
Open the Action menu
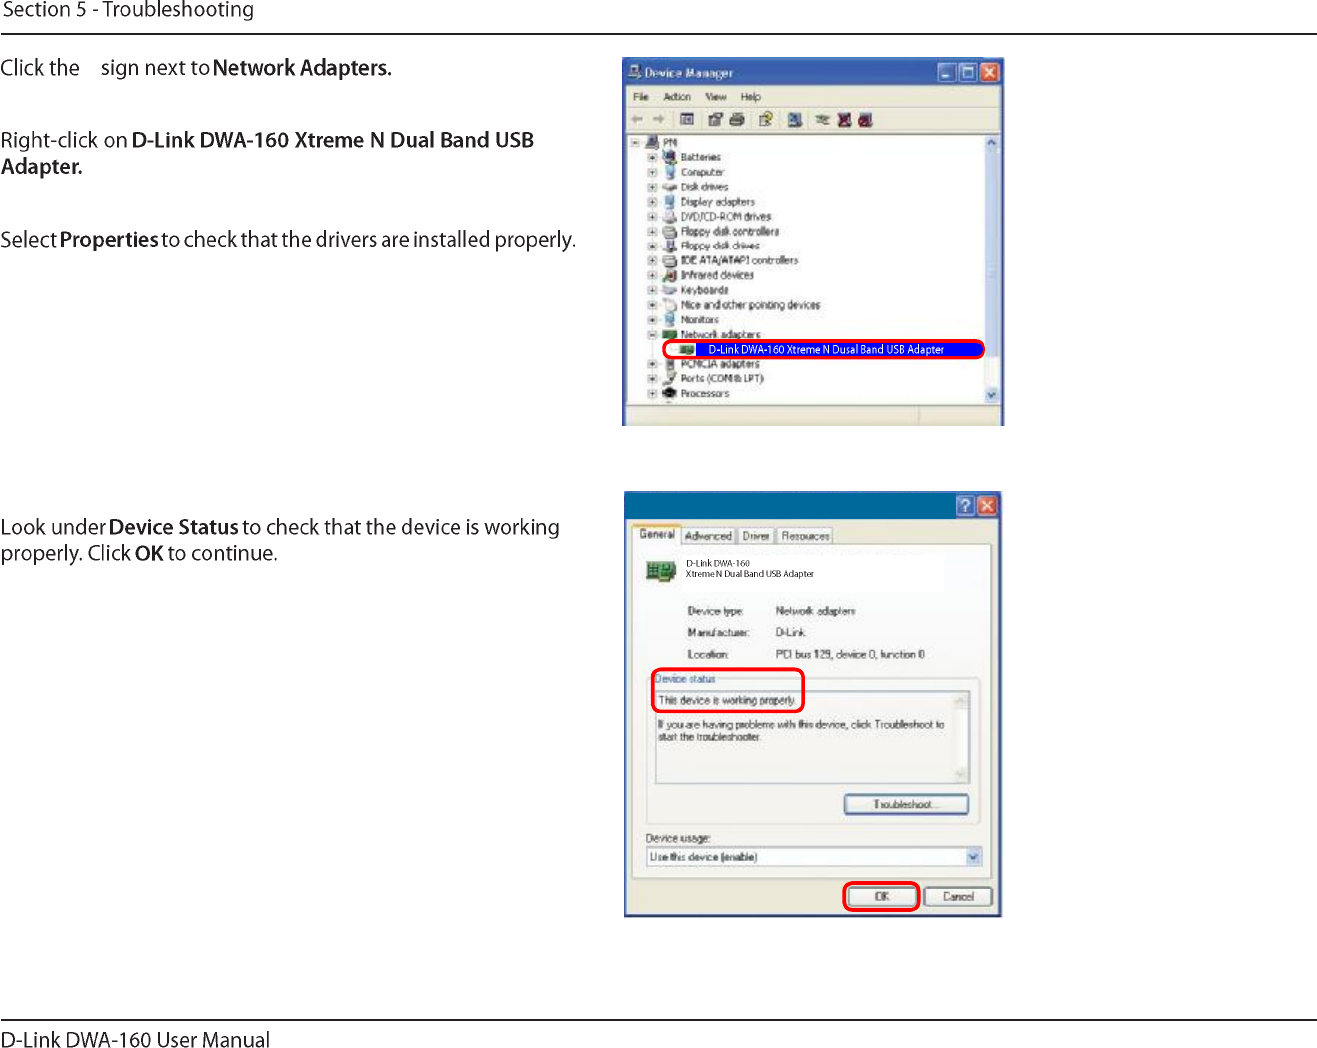677,97
